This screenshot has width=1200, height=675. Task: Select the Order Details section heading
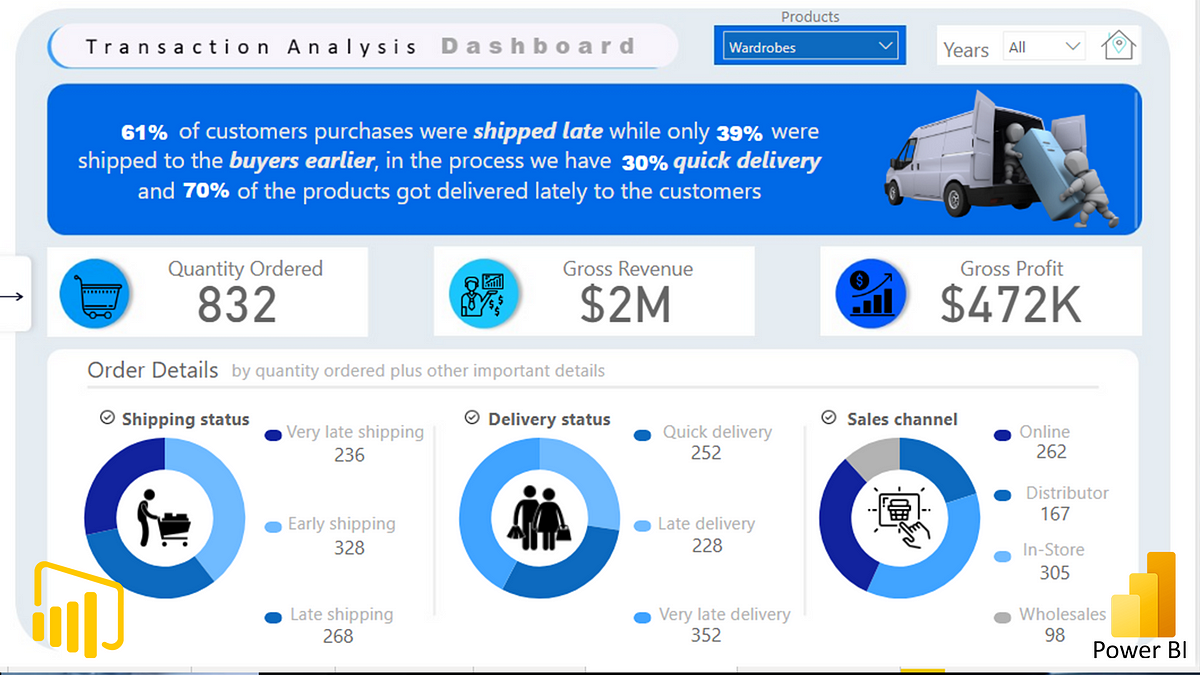(153, 370)
